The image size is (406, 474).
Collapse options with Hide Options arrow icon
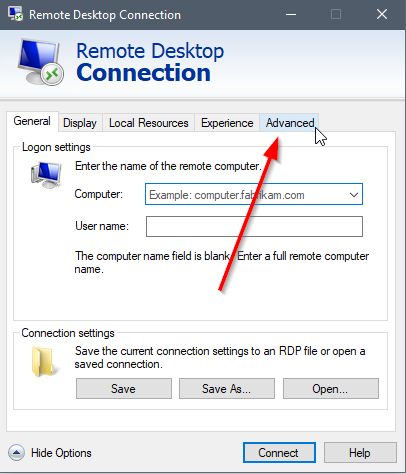tap(16, 453)
